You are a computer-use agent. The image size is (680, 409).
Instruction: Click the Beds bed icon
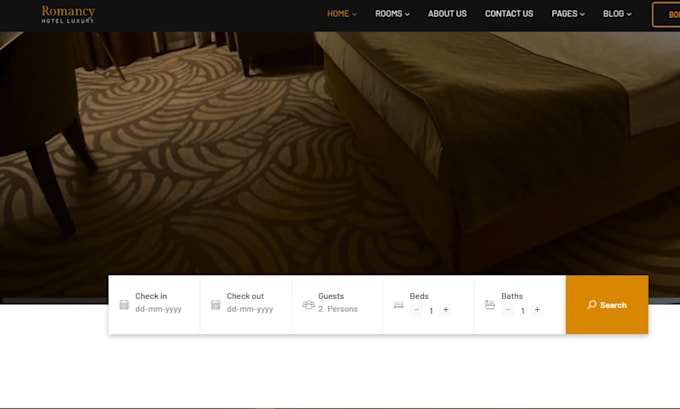399,305
